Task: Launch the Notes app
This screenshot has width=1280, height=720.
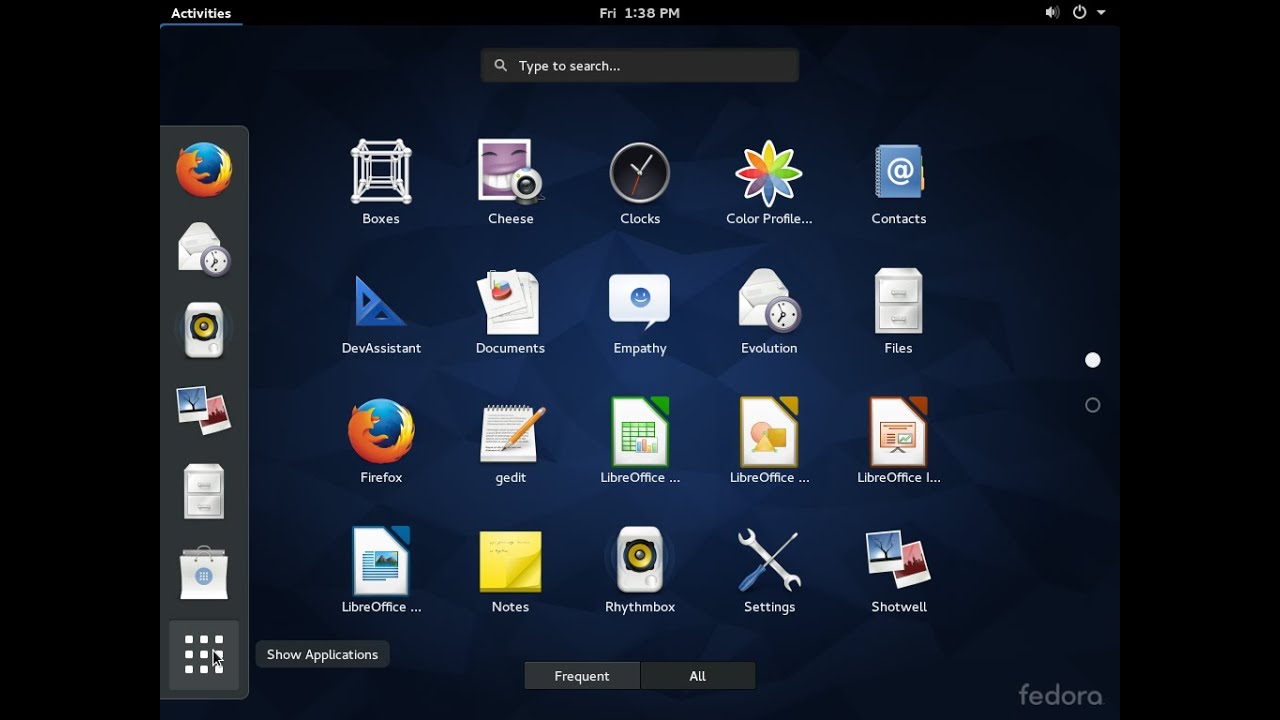Action: click(x=510, y=569)
